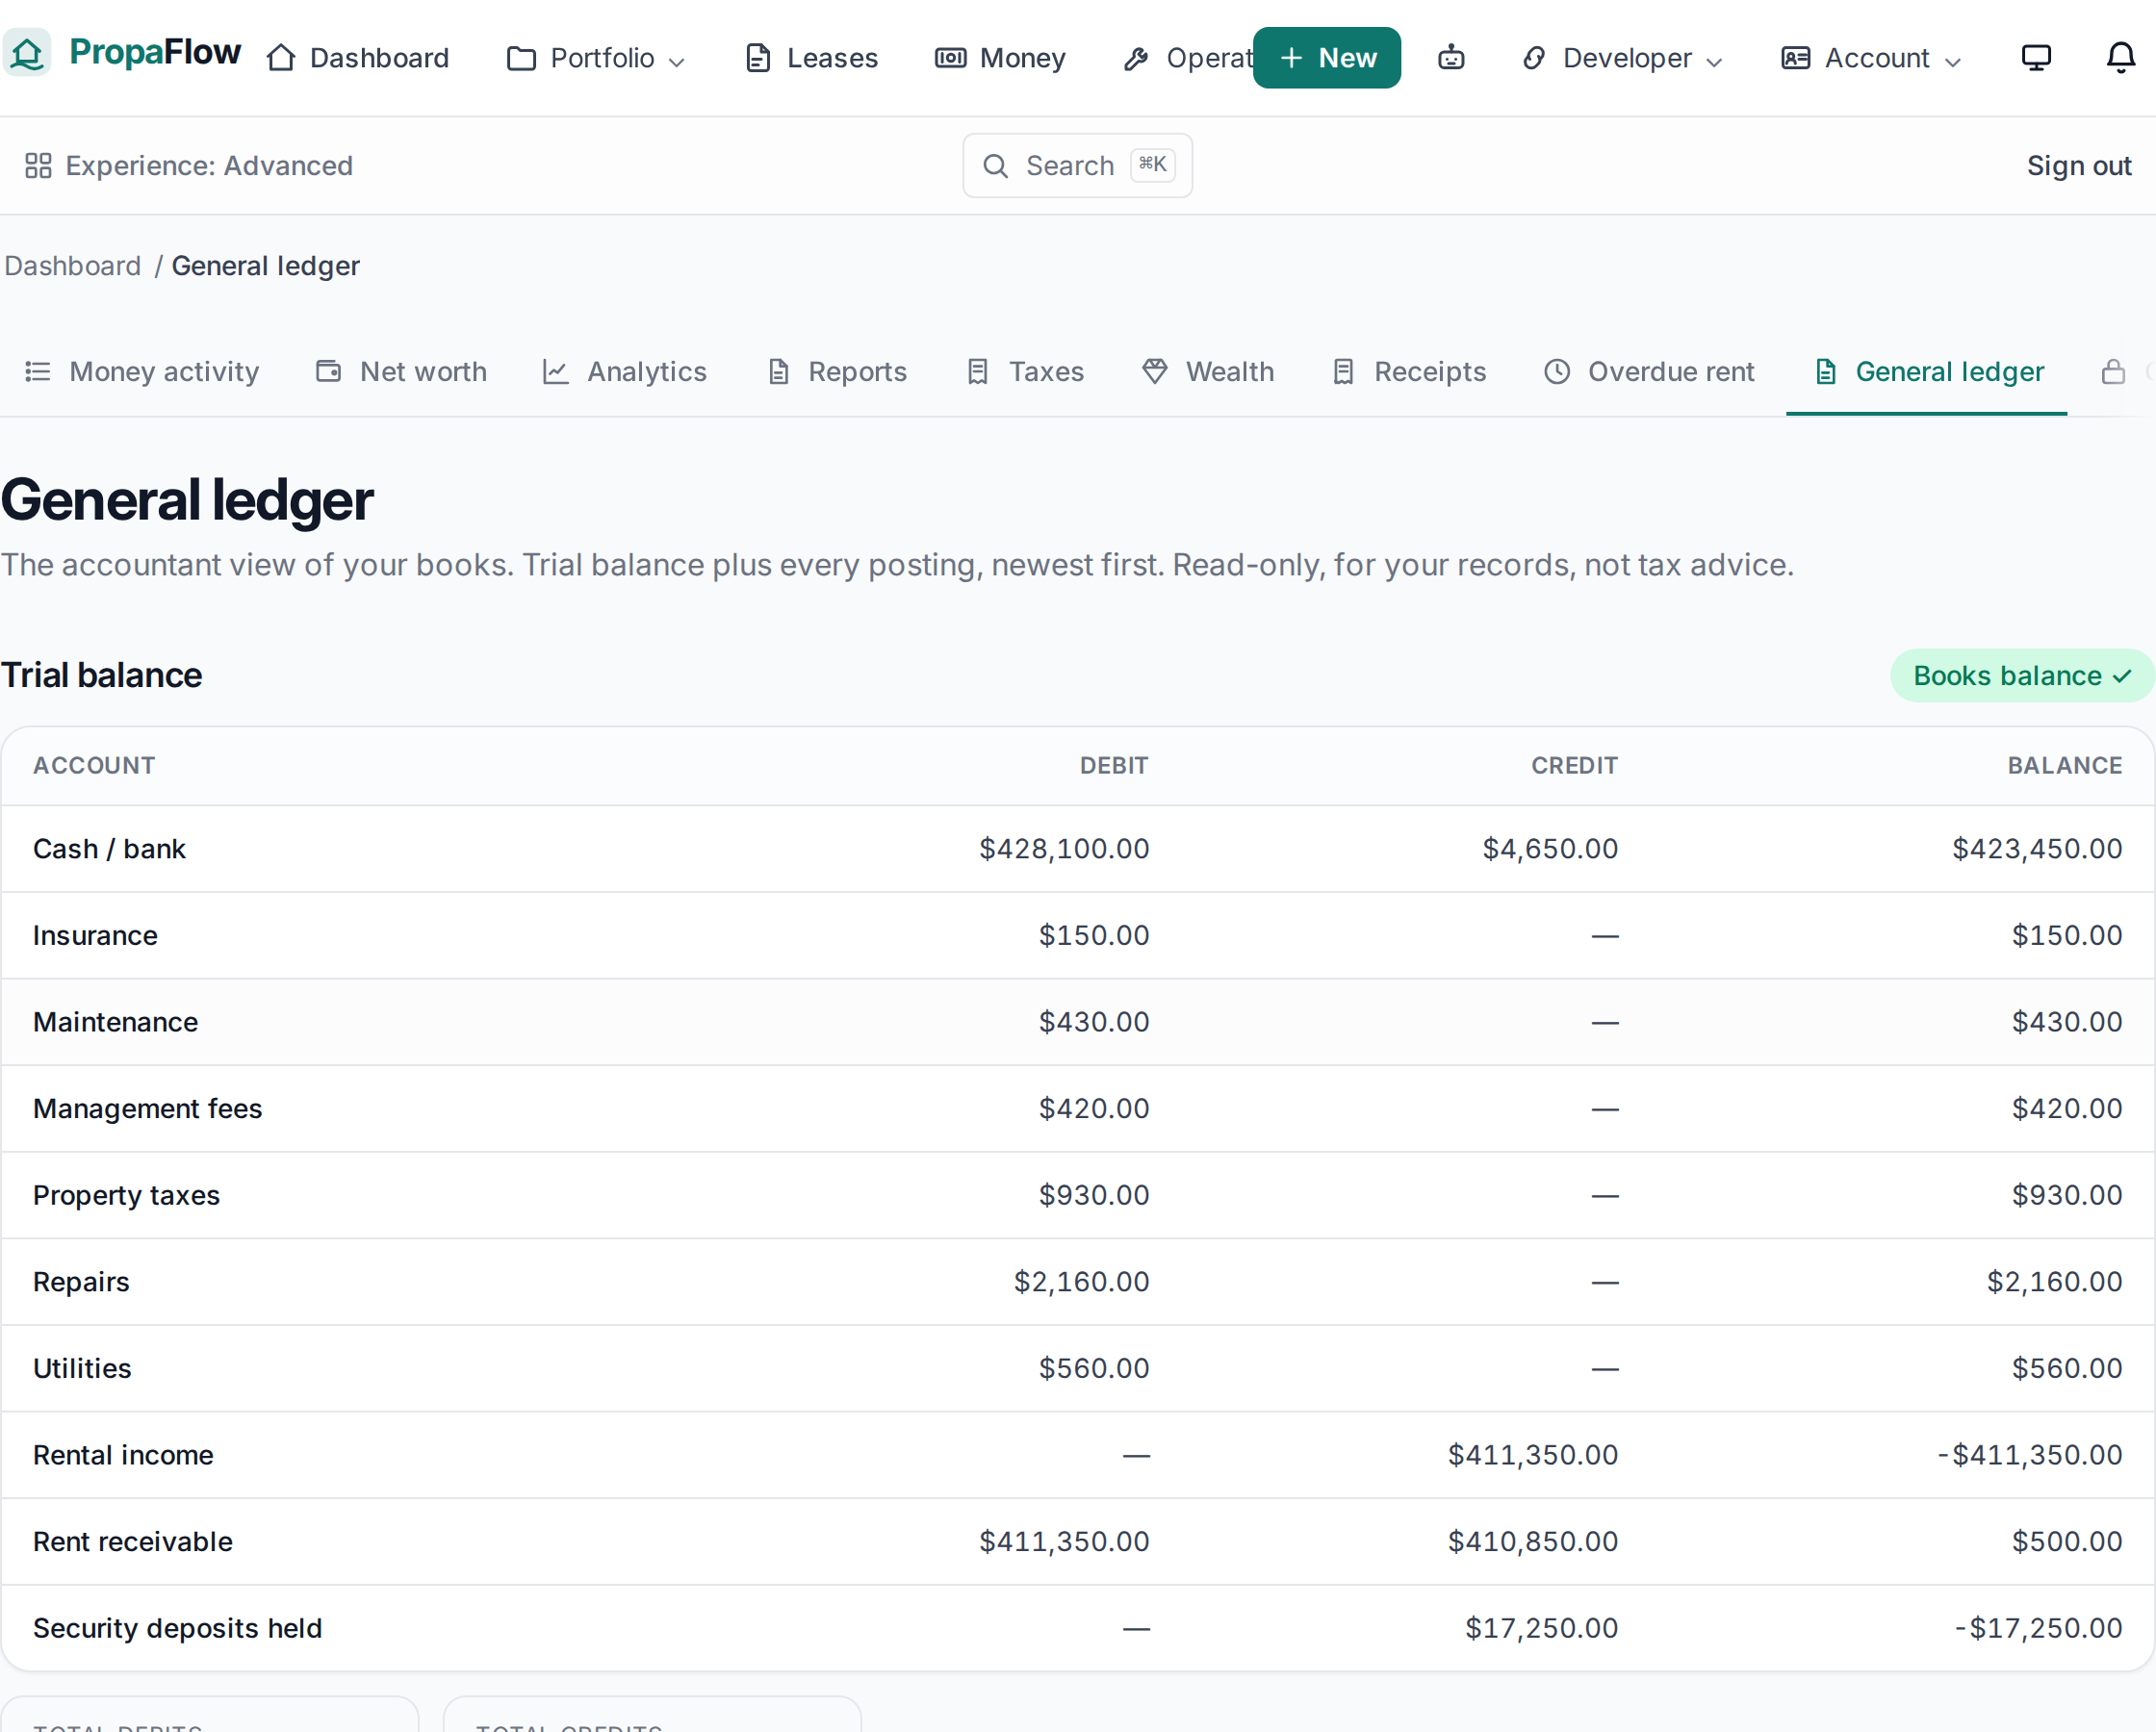Click the Money activity list icon
Viewport: 2156px width, 1732px height.
tap(37, 372)
